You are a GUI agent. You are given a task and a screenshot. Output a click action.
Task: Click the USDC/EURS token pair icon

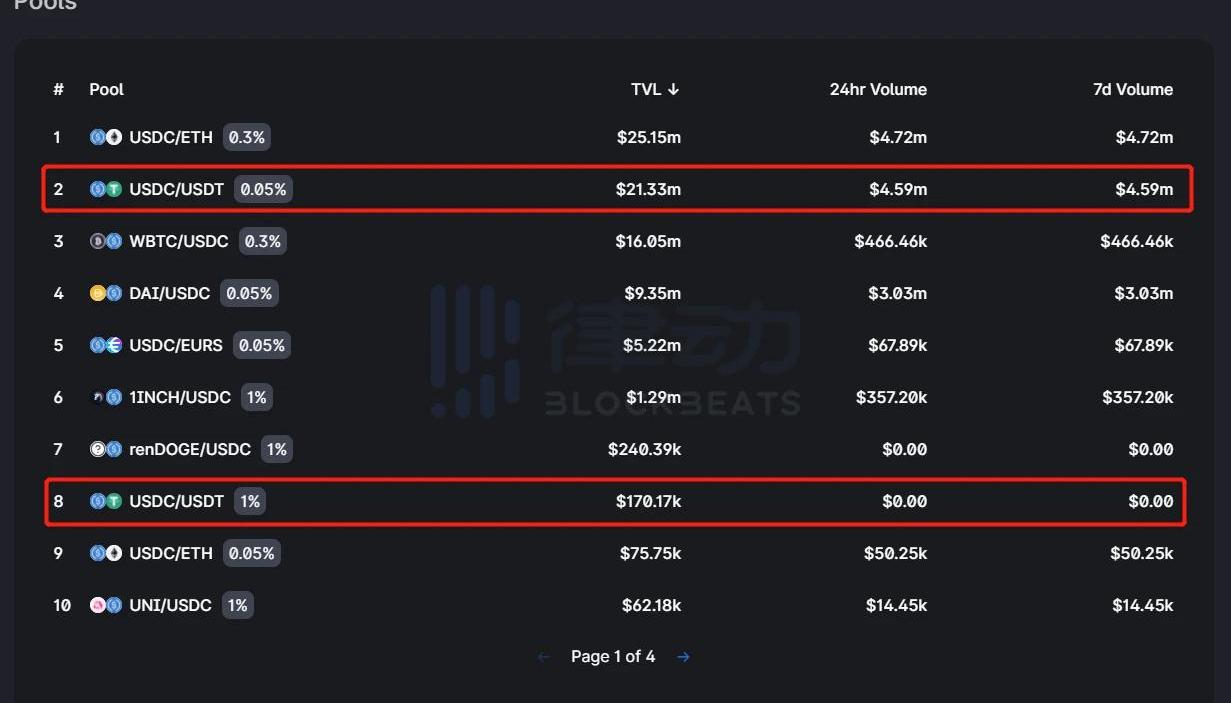(105, 345)
